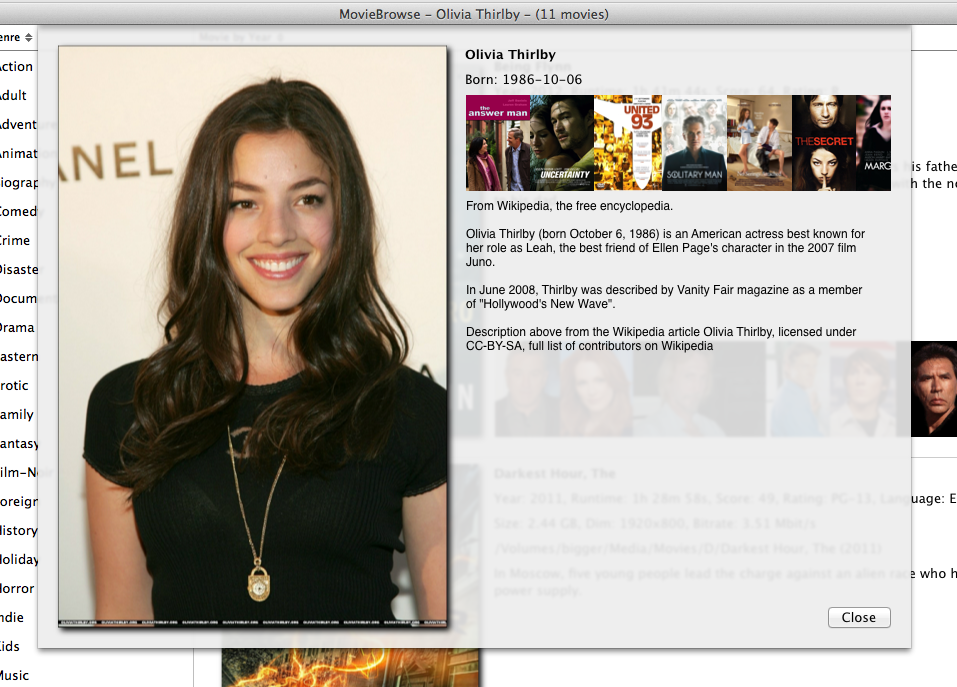Select the Family genre
The height and width of the screenshot is (687, 957).
(x=17, y=415)
